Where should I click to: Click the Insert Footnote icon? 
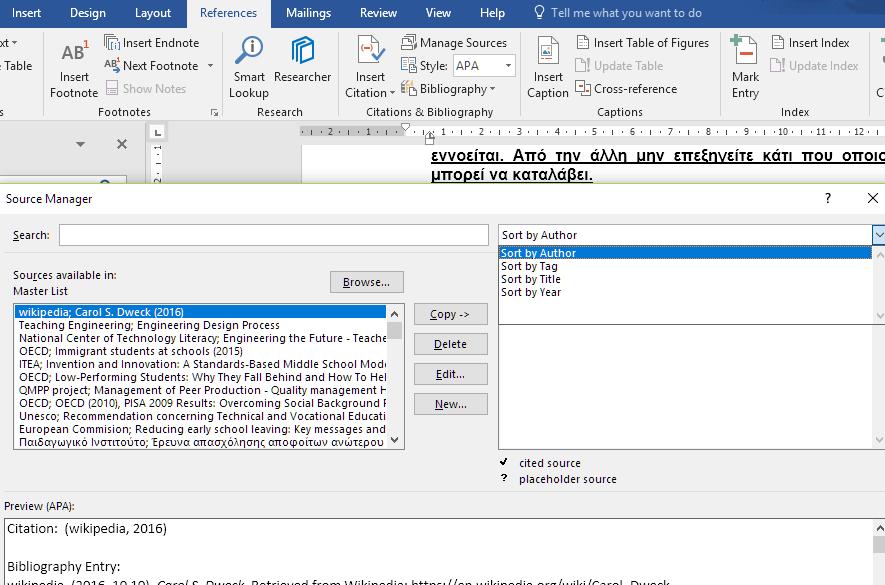(x=75, y=53)
